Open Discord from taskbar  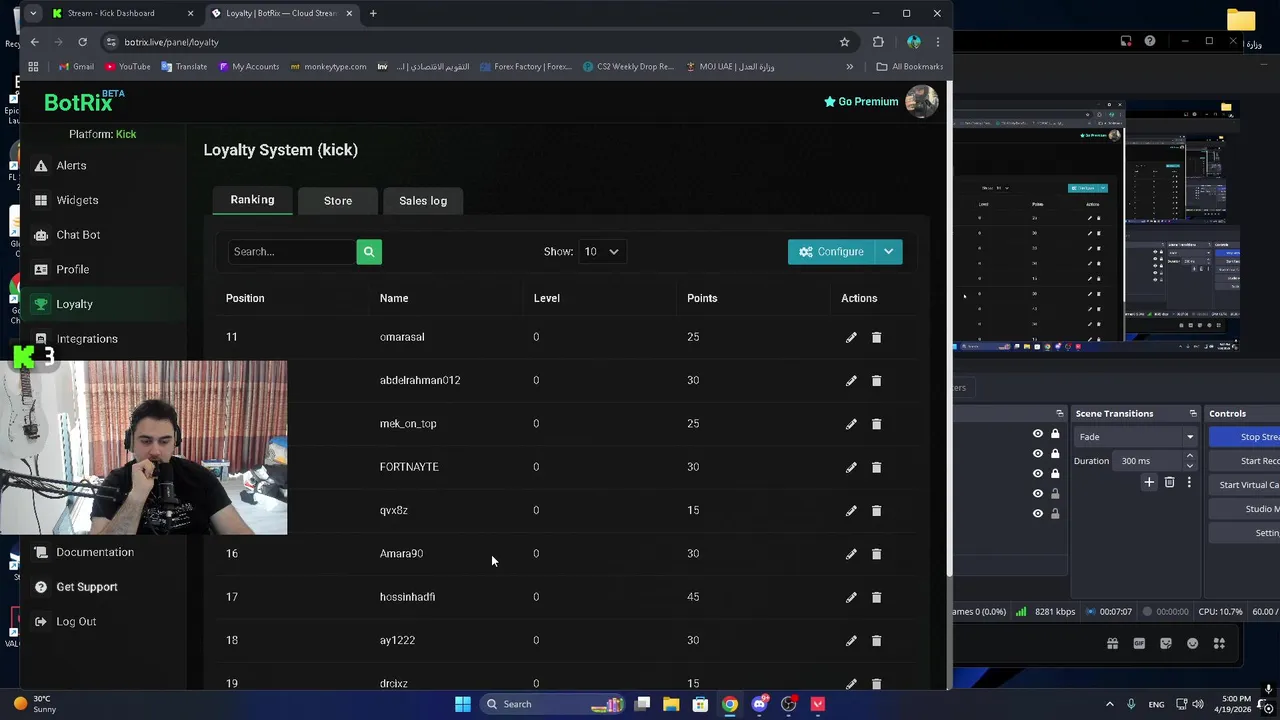pos(759,704)
